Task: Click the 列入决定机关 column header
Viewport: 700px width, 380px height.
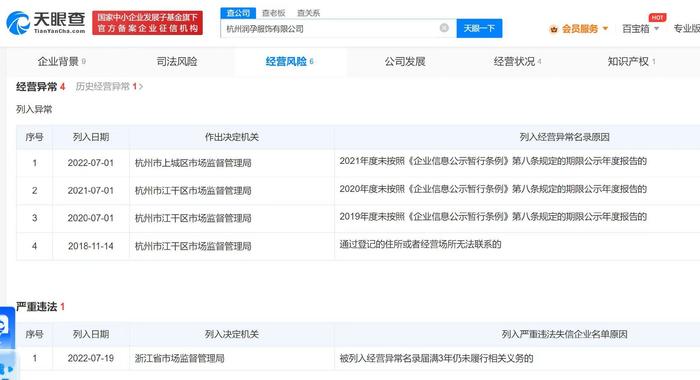Action: [x=232, y=334]
